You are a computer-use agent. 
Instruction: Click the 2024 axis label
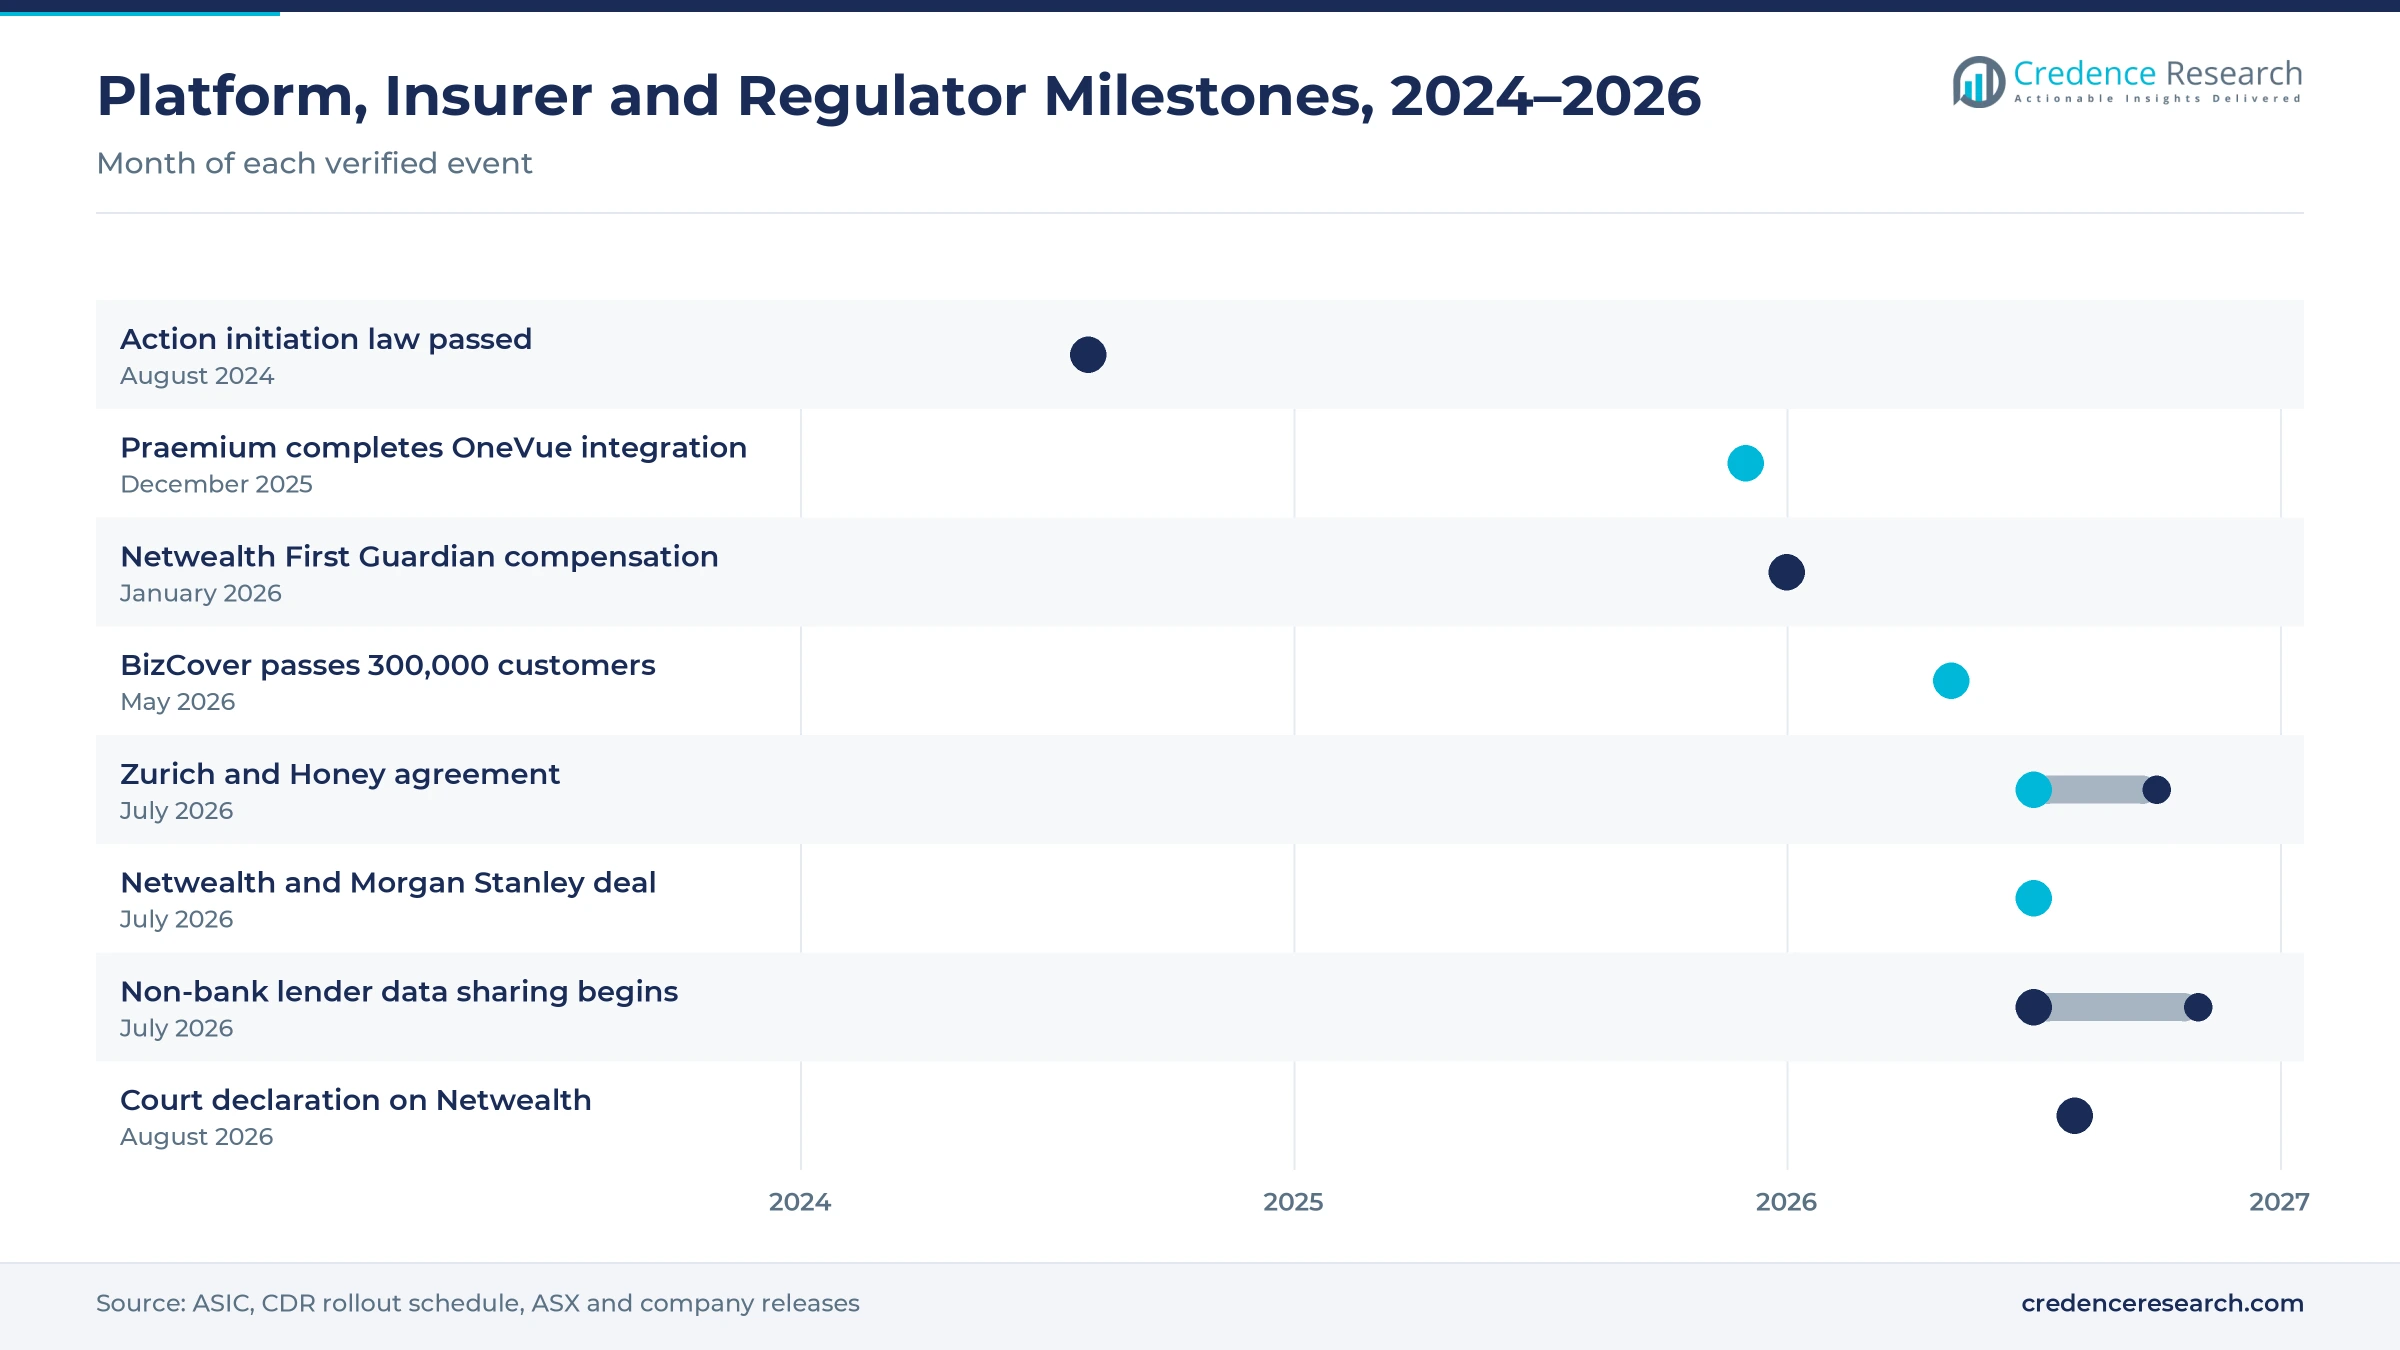pos(800,1202)
